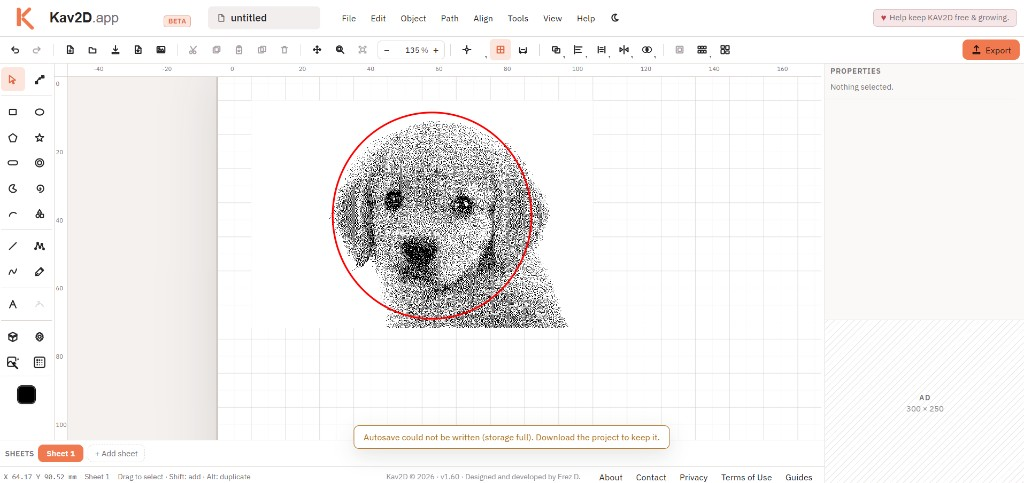Image resolution: width=1024 pixels, height=483 pixels.
Task: Choose the freehand curve tool
Action: pos(12,272)
